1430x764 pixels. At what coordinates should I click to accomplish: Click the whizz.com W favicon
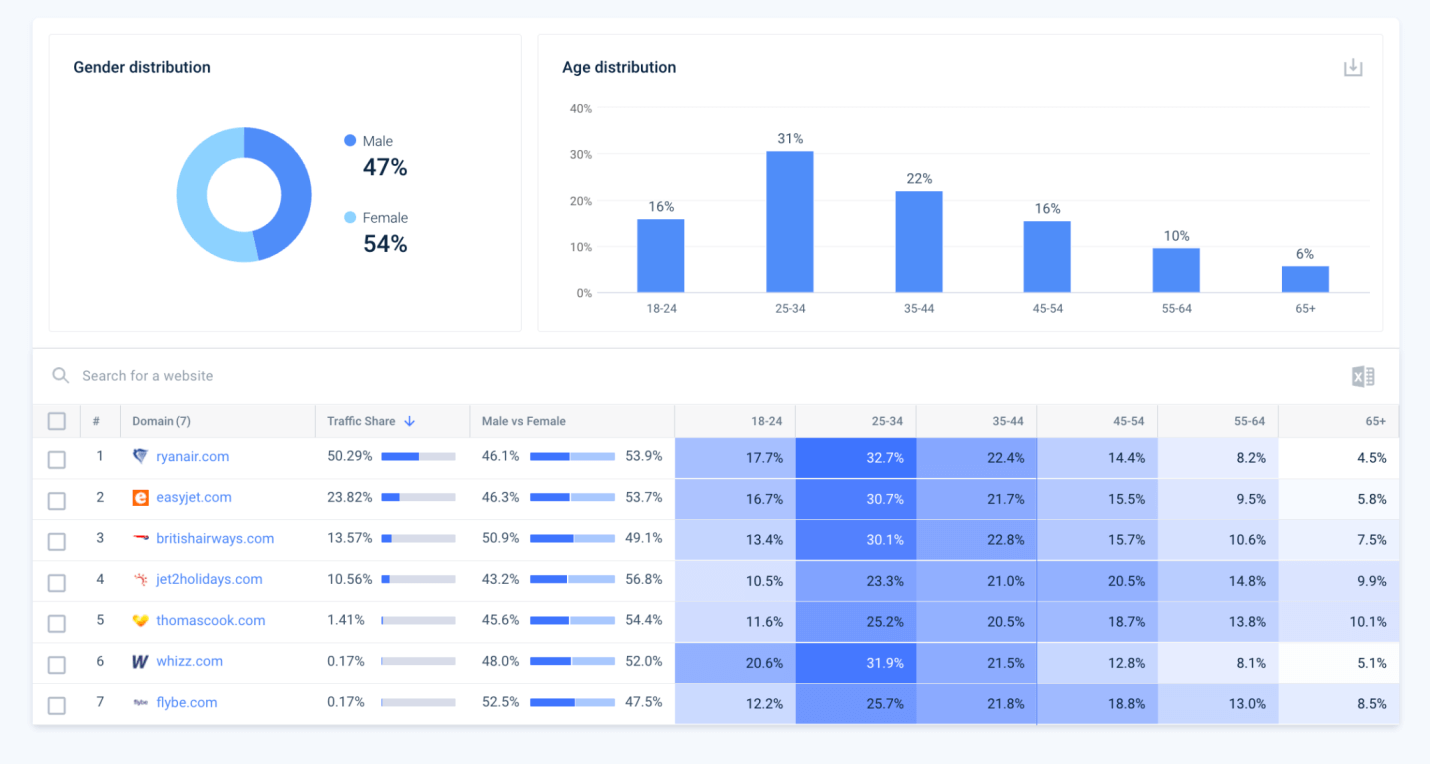click(140, 661)
